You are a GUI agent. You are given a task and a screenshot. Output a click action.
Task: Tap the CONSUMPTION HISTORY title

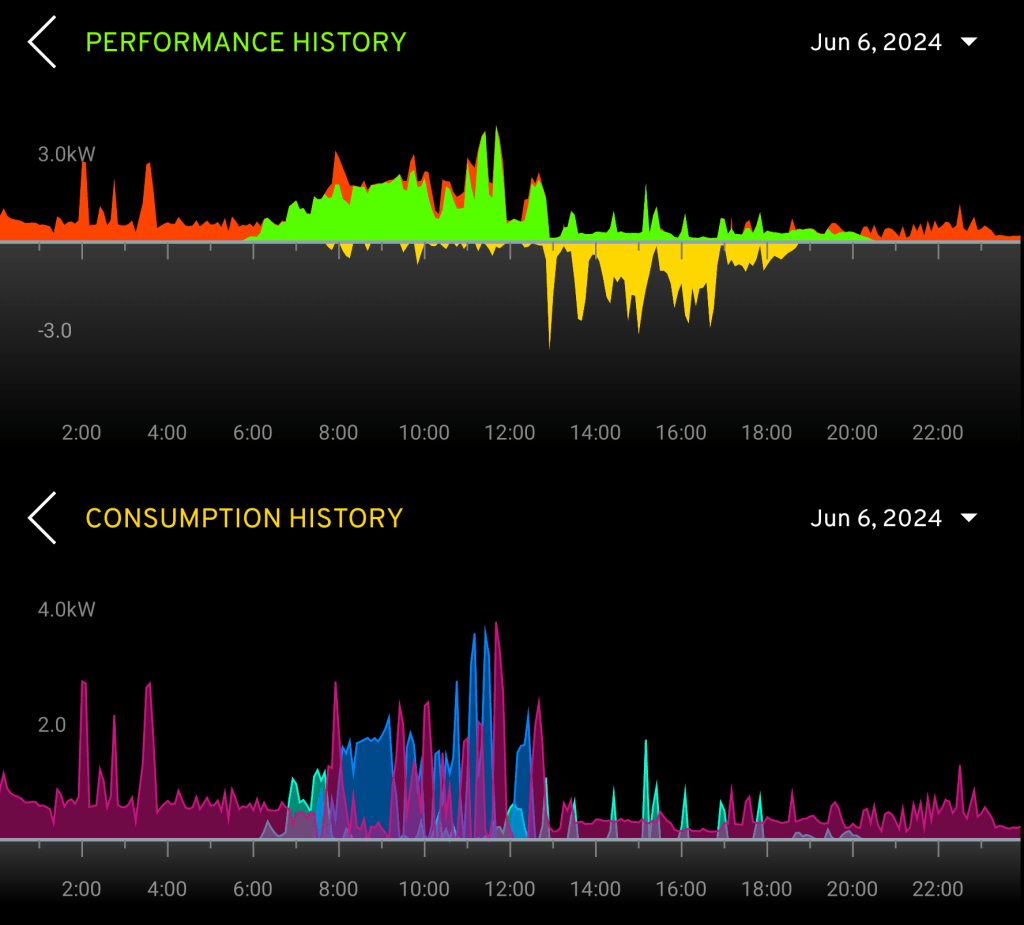click(244, 518)
